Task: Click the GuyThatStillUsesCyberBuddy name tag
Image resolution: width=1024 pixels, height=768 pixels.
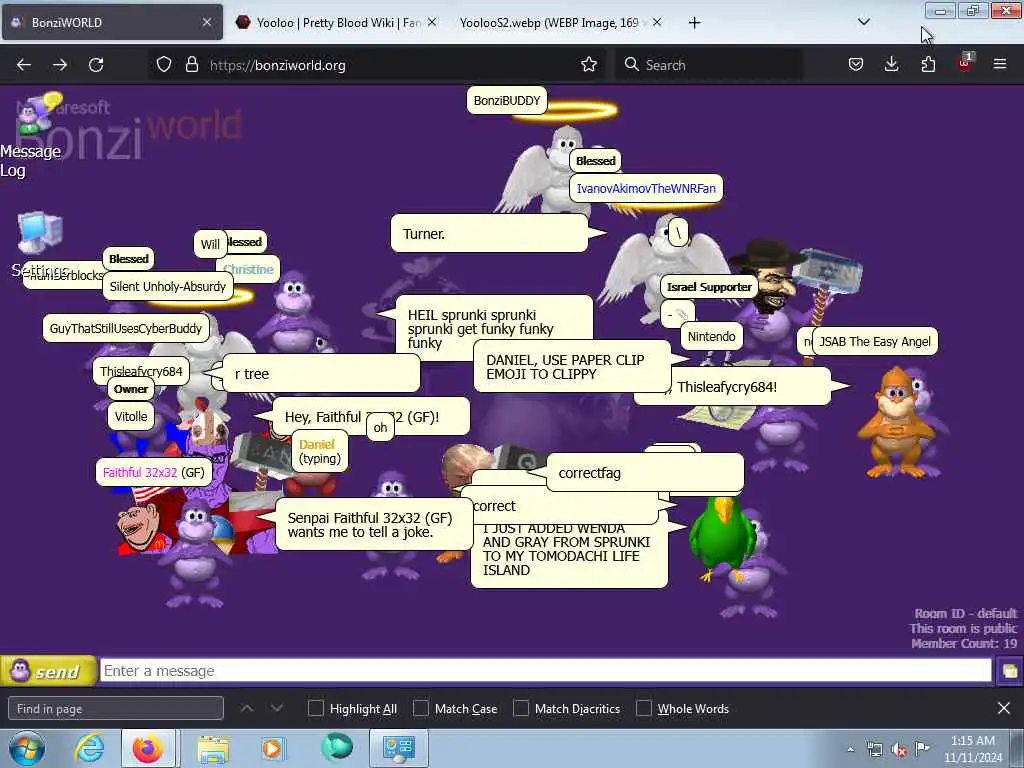Action: [x=125, y=328]
